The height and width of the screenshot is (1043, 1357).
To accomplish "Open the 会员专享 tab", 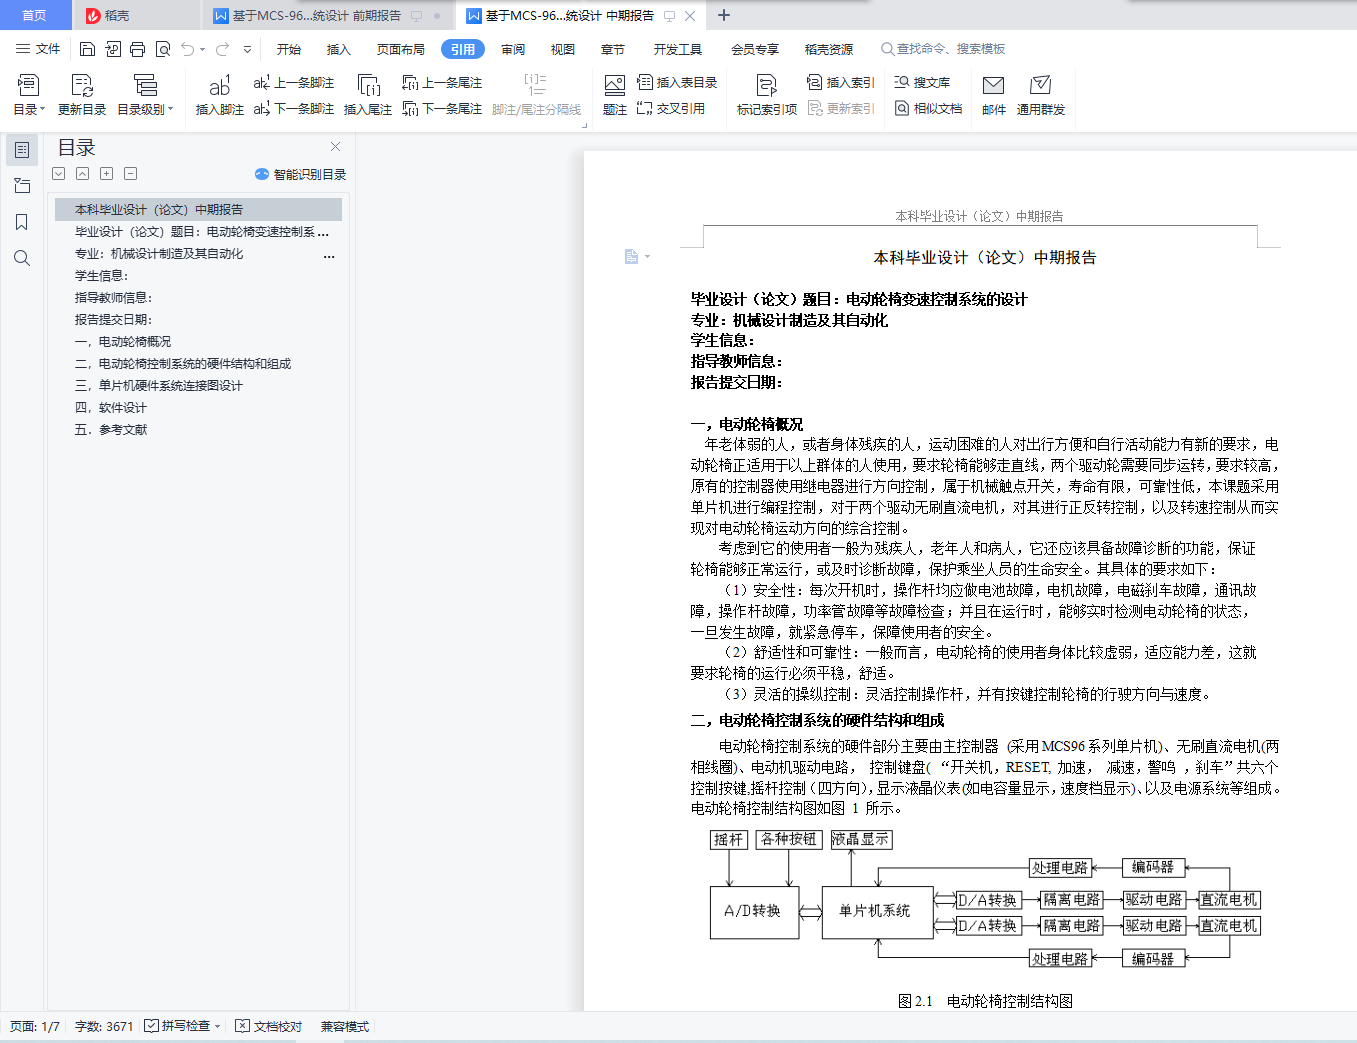I will pos(755,49).
